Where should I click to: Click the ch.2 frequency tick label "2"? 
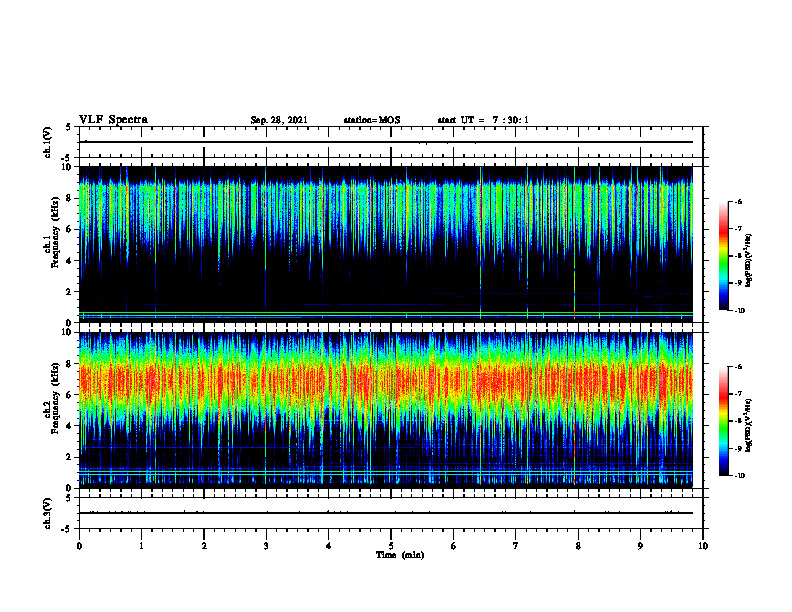pyautogui.click(x=70, y=457)
